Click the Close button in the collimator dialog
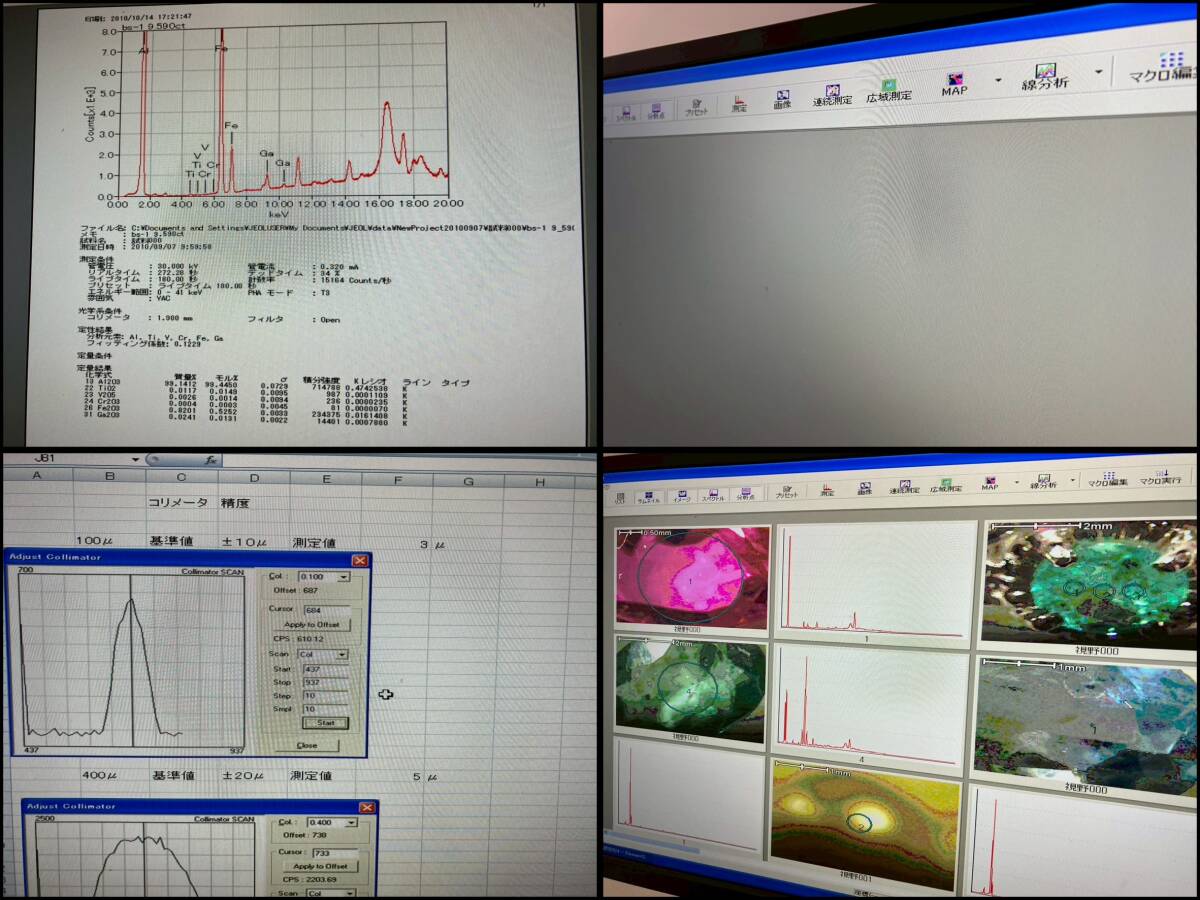Viewport: 1200px width, 900px height. click(x=307, y=746)
